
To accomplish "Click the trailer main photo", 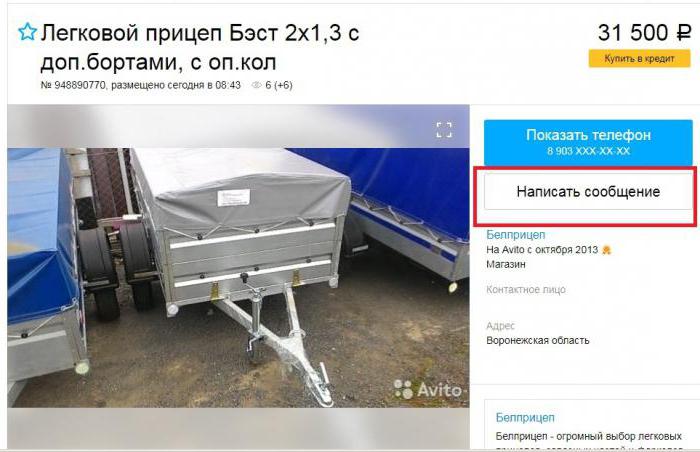I will click(238, 277).
